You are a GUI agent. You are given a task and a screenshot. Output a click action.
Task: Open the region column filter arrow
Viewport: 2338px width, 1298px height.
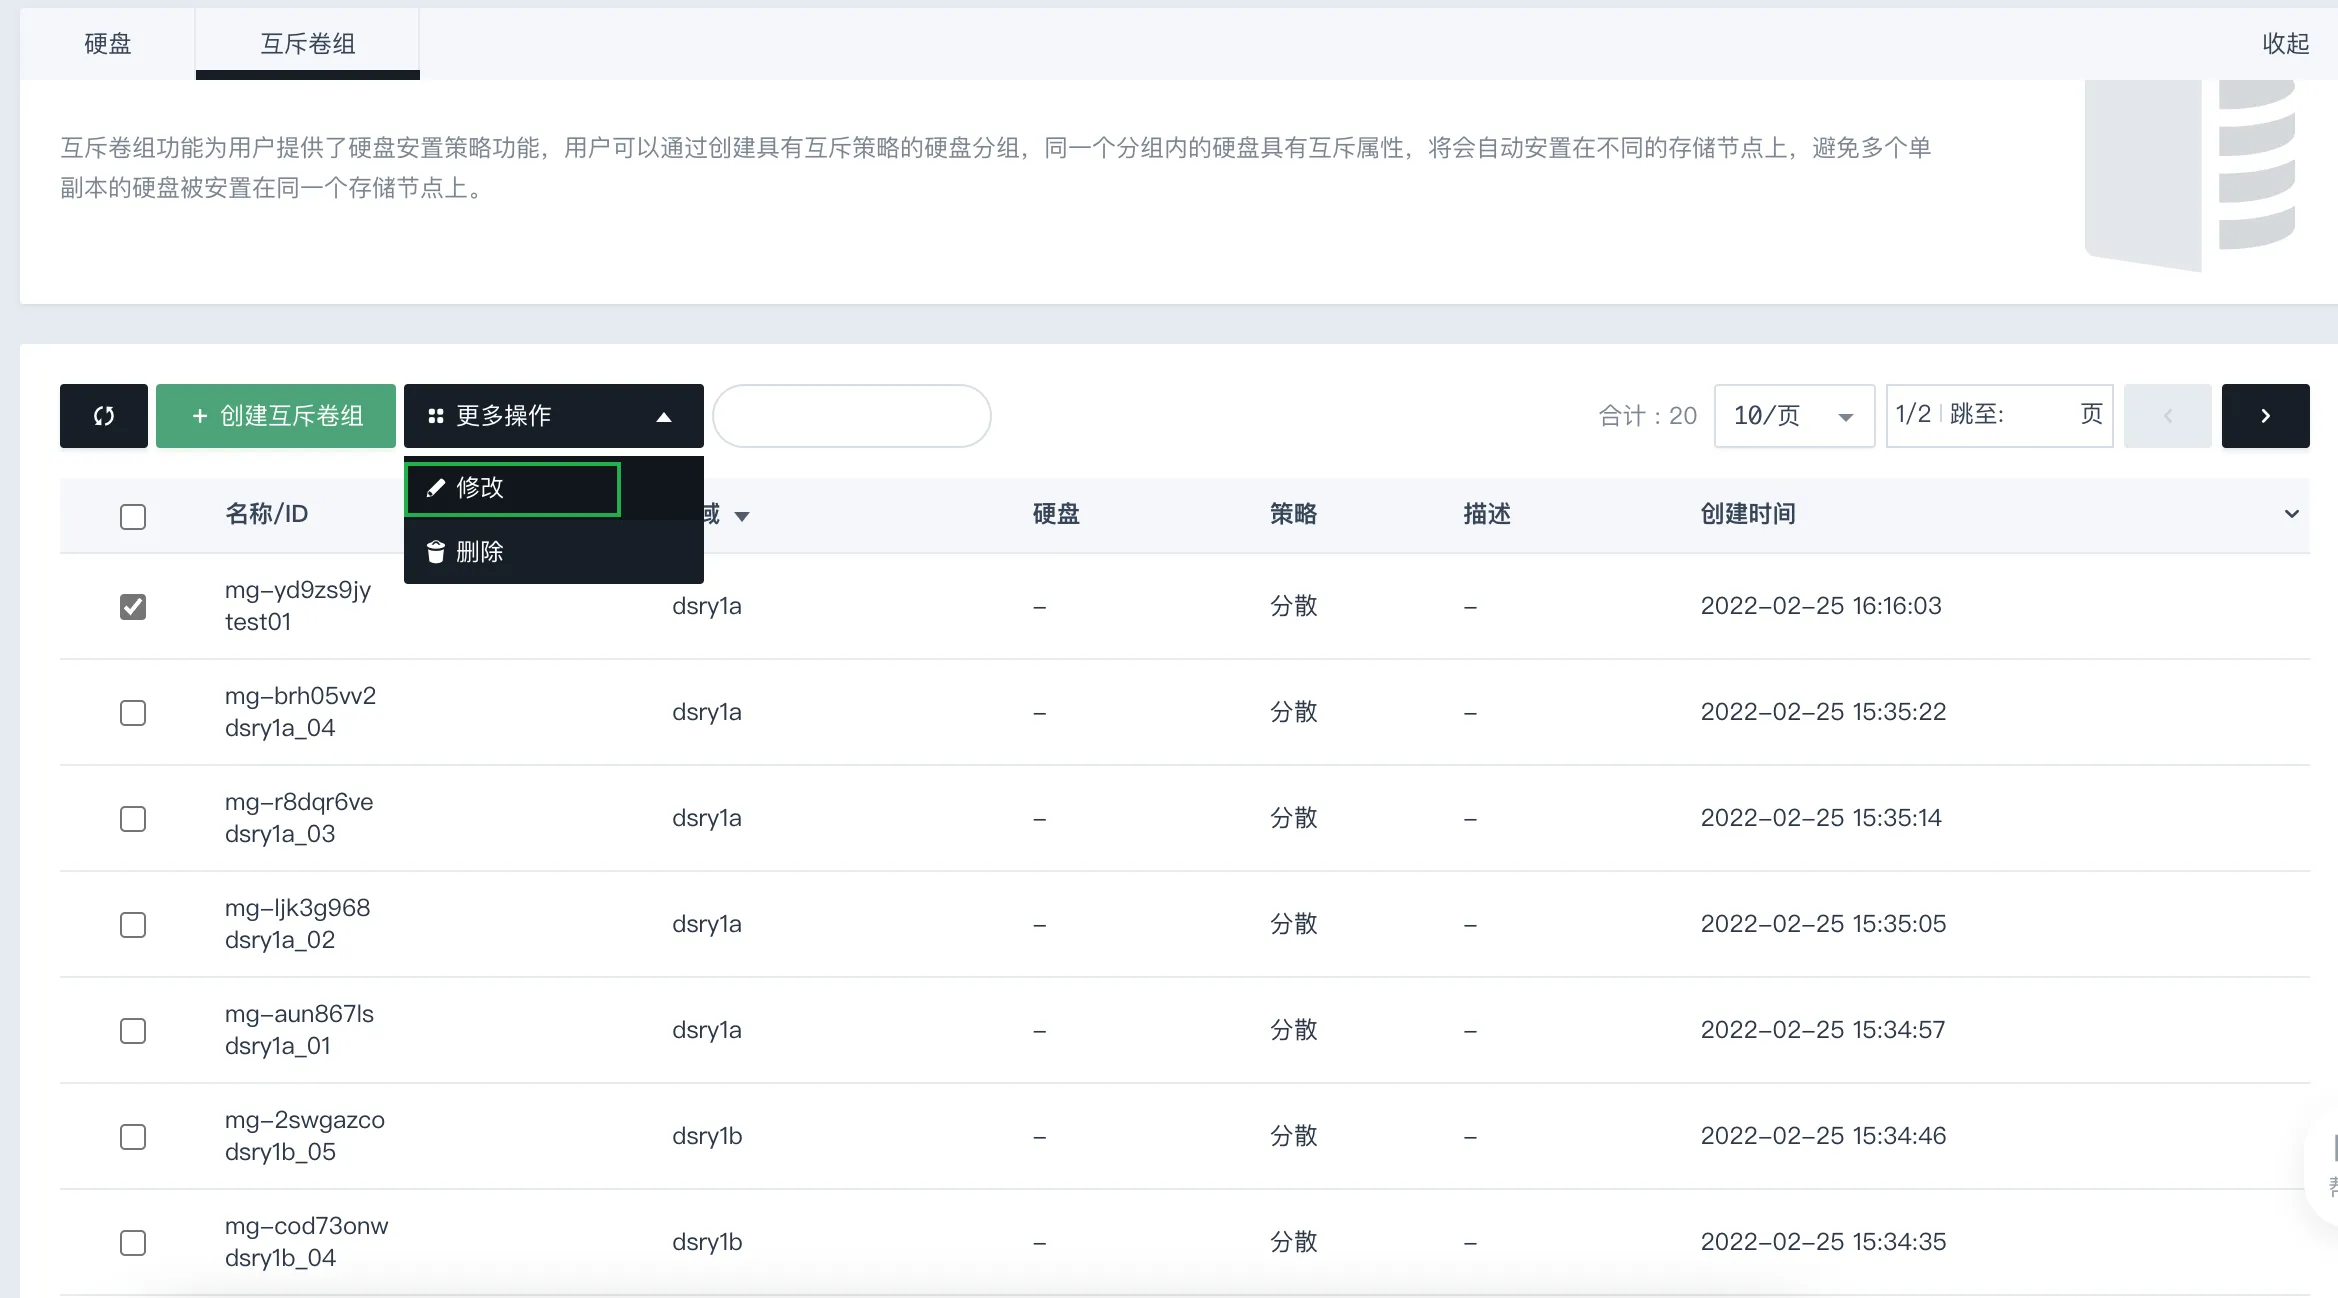click(x=742, y=517)
